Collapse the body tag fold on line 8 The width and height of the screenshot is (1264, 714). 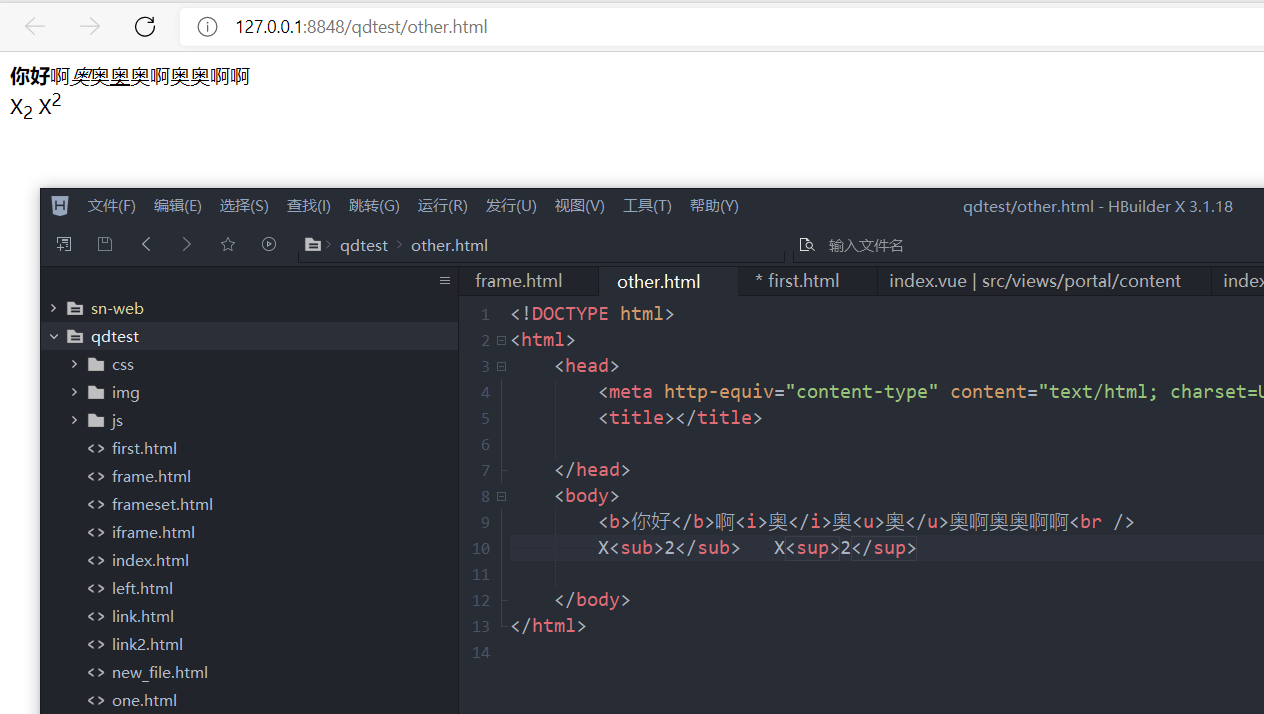pyautogui.click(x=501, y=496)
